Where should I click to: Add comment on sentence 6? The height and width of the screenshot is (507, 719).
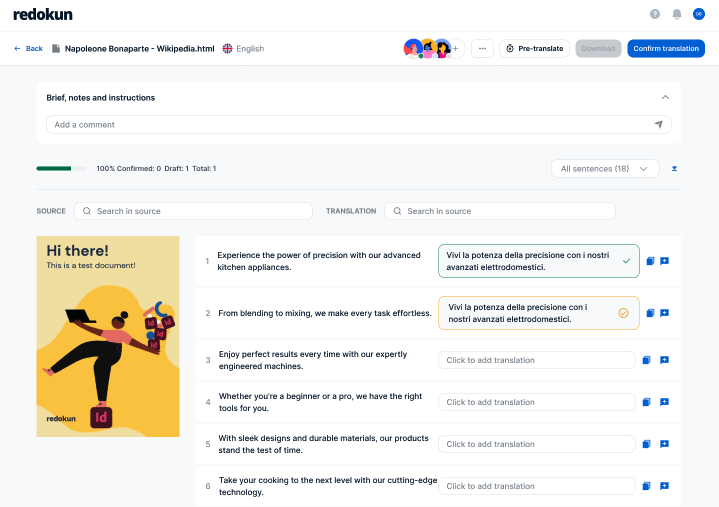664,486
